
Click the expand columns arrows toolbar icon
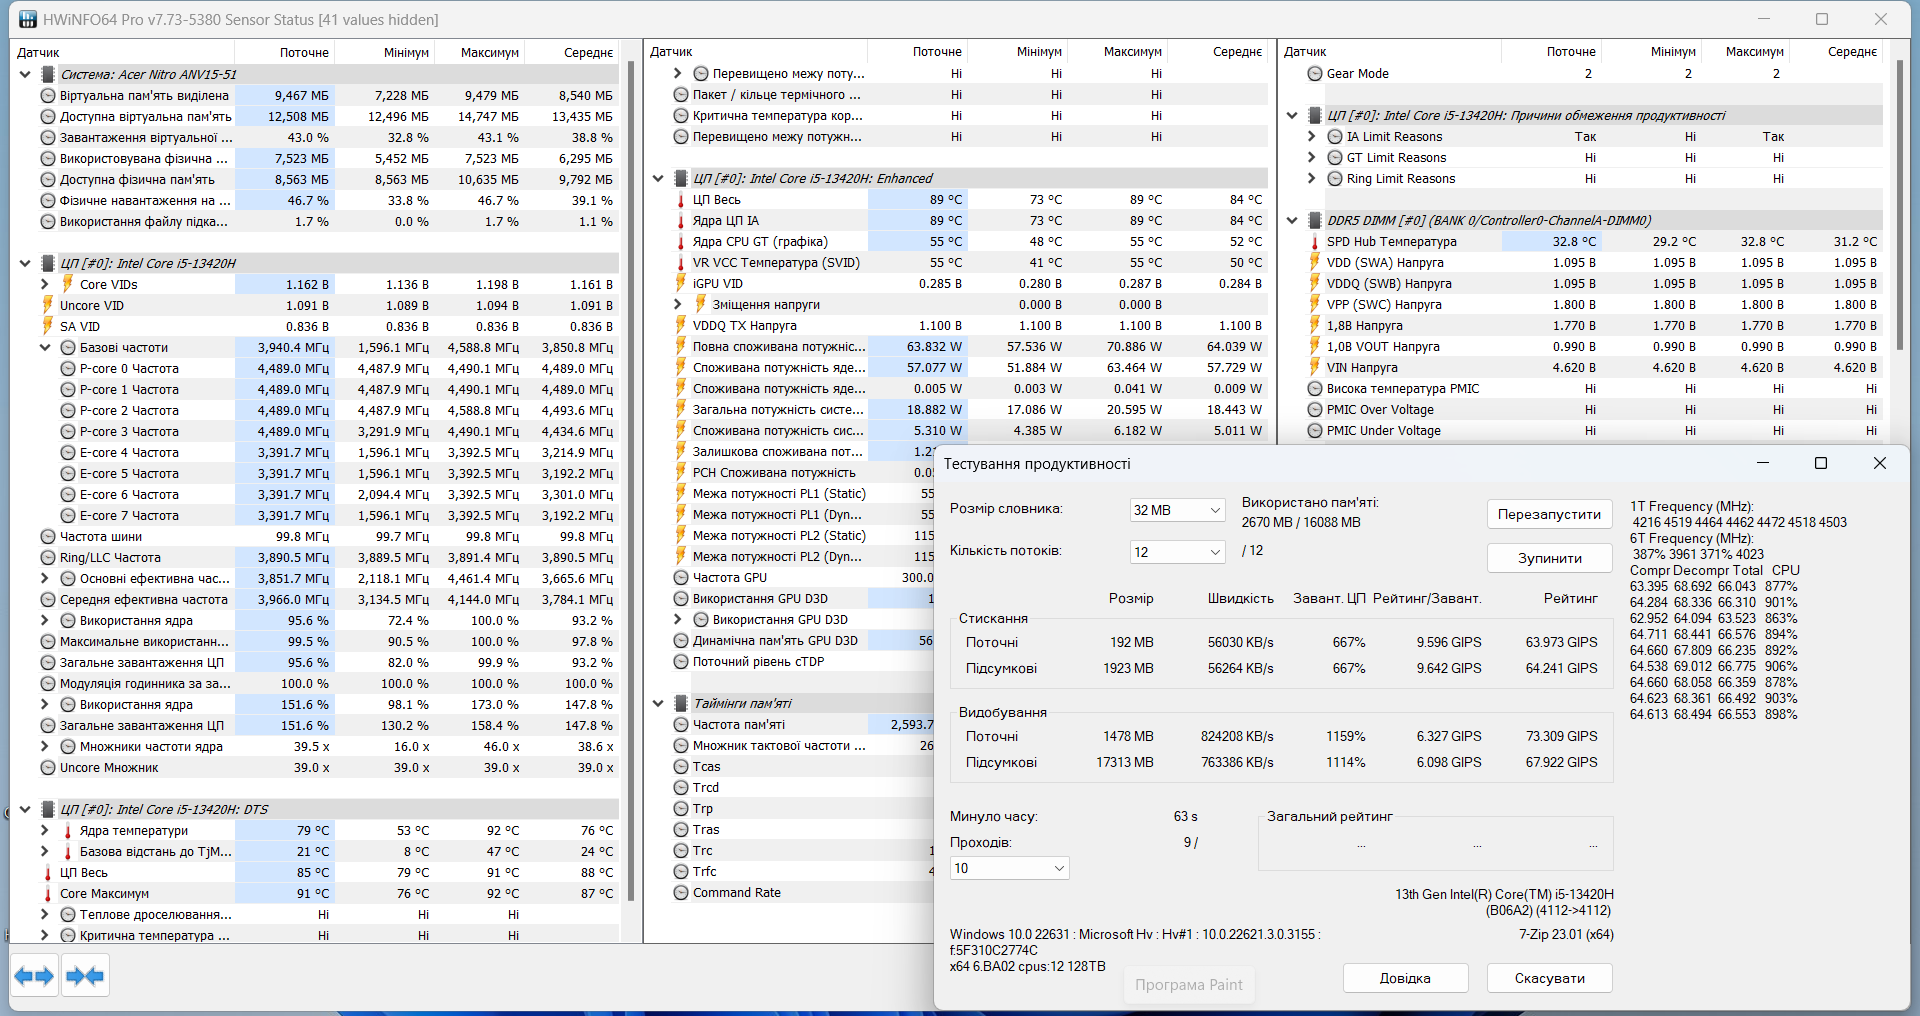(x=34, y=976)
